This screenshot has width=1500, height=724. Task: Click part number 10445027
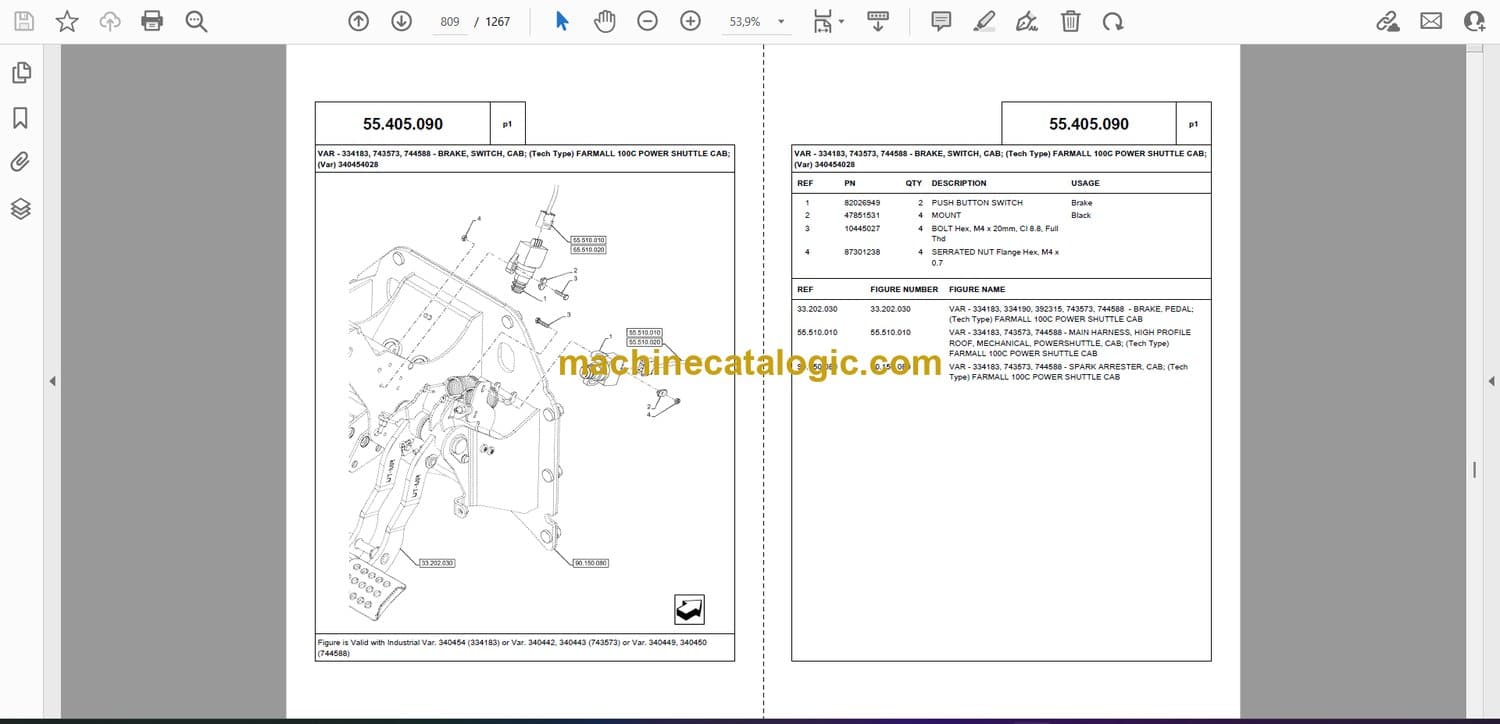point(862,229)
